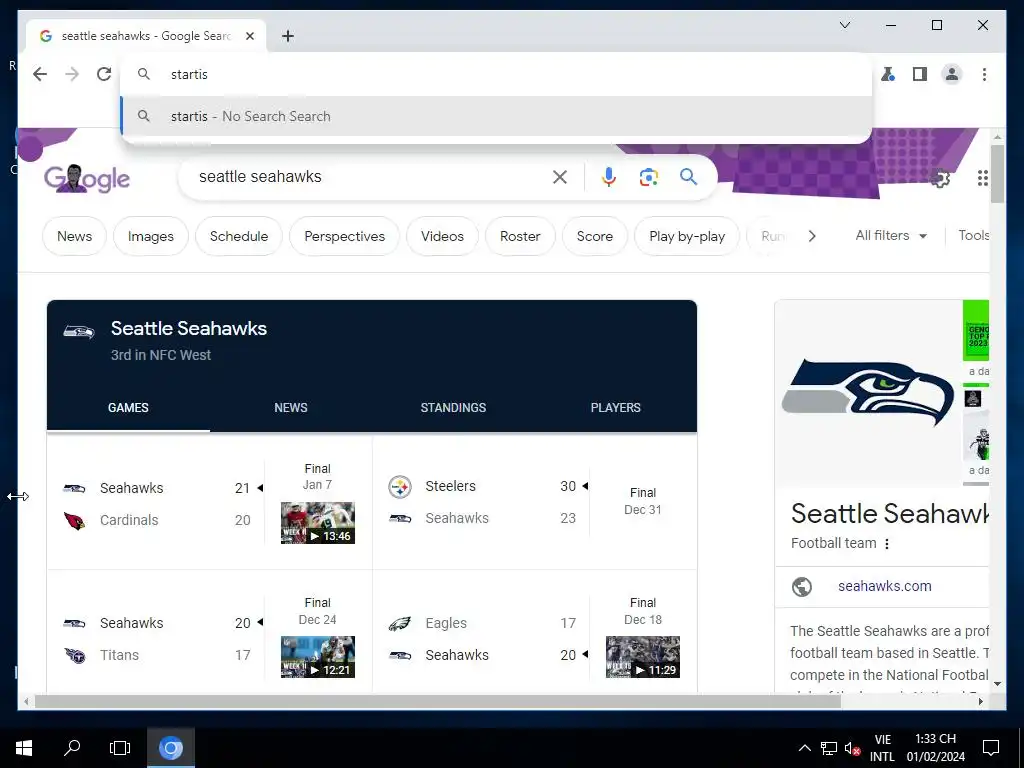Open a new tab with the plus button
This screenshot has height=768, width=1024.
(x=288, y=36)
